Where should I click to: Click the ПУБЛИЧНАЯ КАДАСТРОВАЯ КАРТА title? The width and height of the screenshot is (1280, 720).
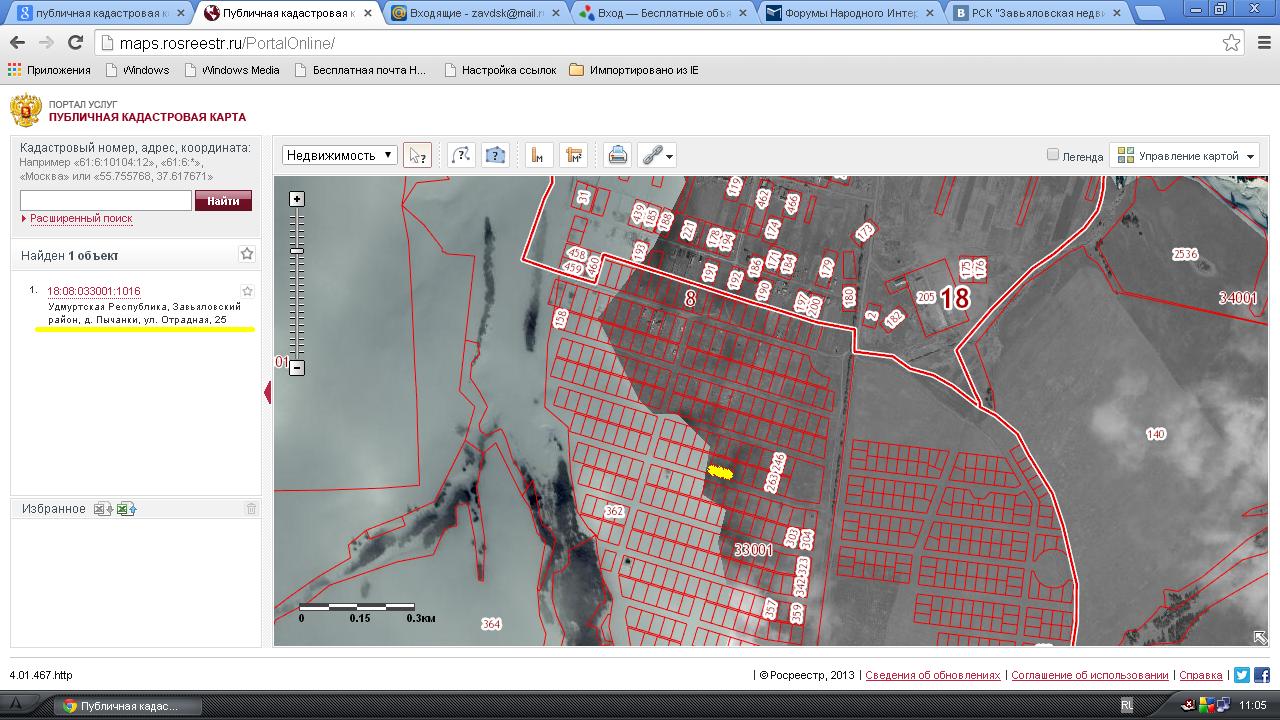(x=147, y=117)
